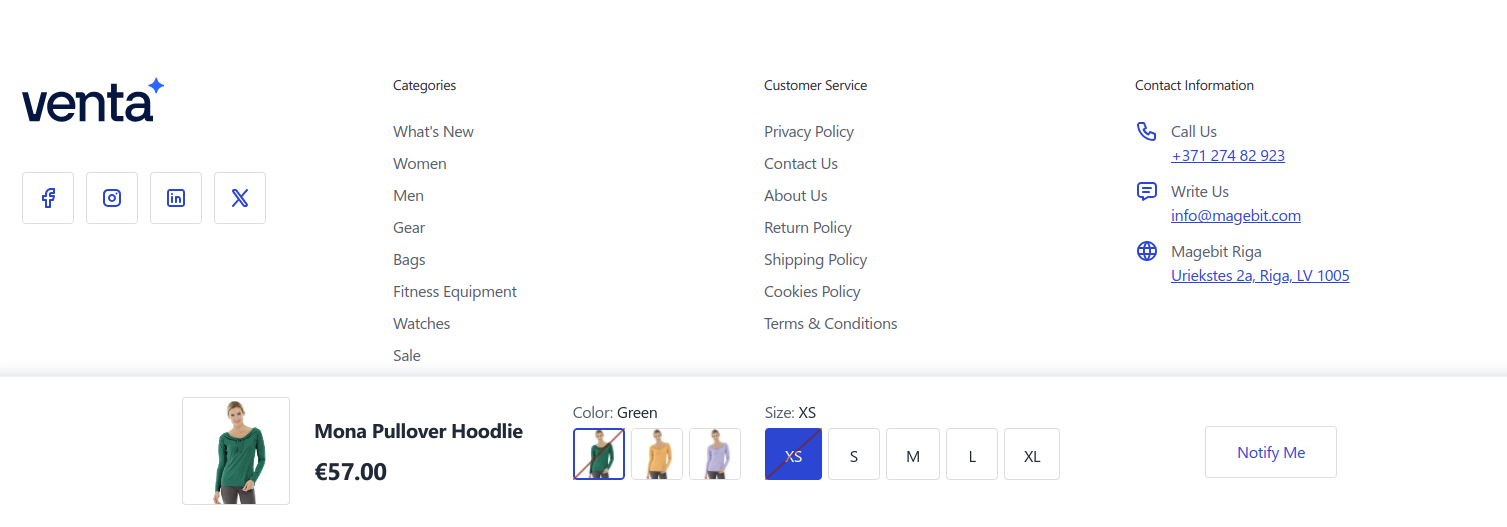Open the X (Twitter) social icon
The width and height of the screenshot is (1507, 527).
(x=240, y=198)
